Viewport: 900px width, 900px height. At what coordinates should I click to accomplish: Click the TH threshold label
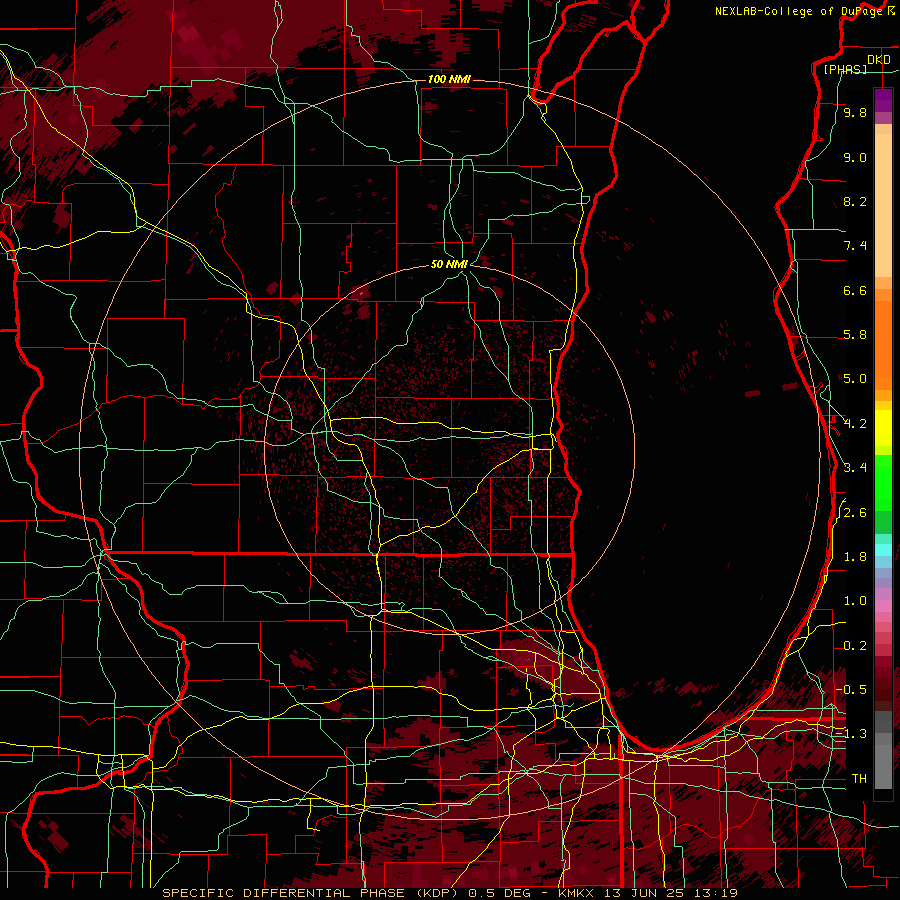point(859,779)
